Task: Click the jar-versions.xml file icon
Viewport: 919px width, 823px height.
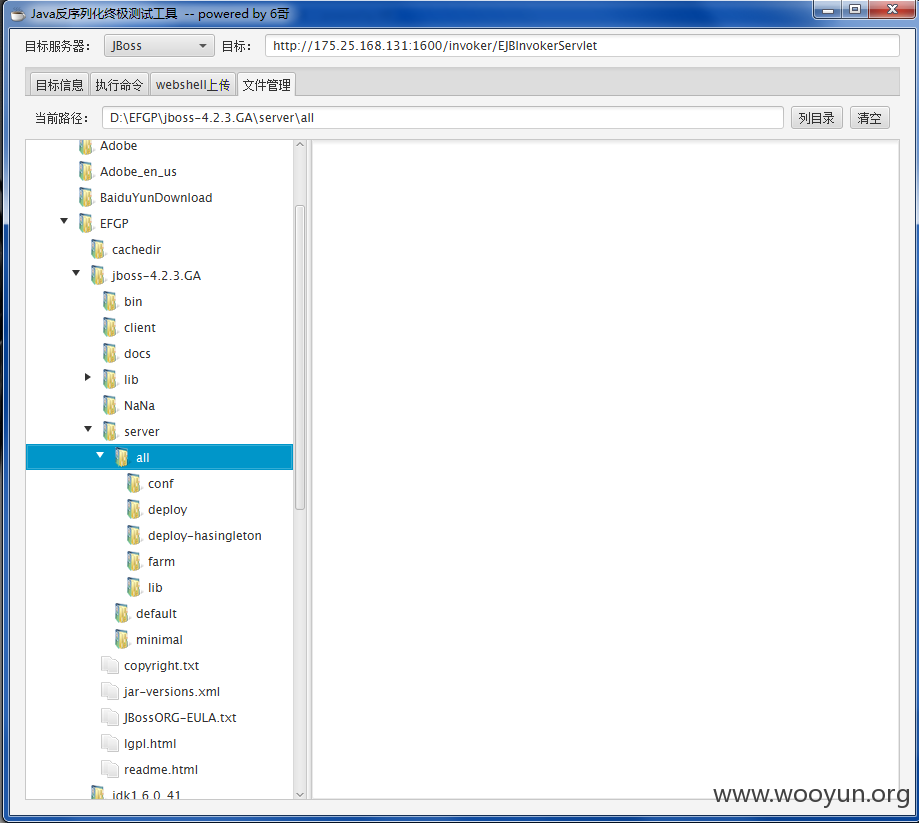Action: coord(110,691)
